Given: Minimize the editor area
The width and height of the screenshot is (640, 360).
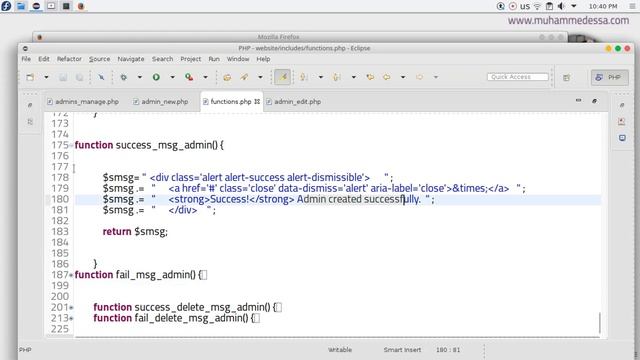Looking at the screenshot, I should click(578, 100).
